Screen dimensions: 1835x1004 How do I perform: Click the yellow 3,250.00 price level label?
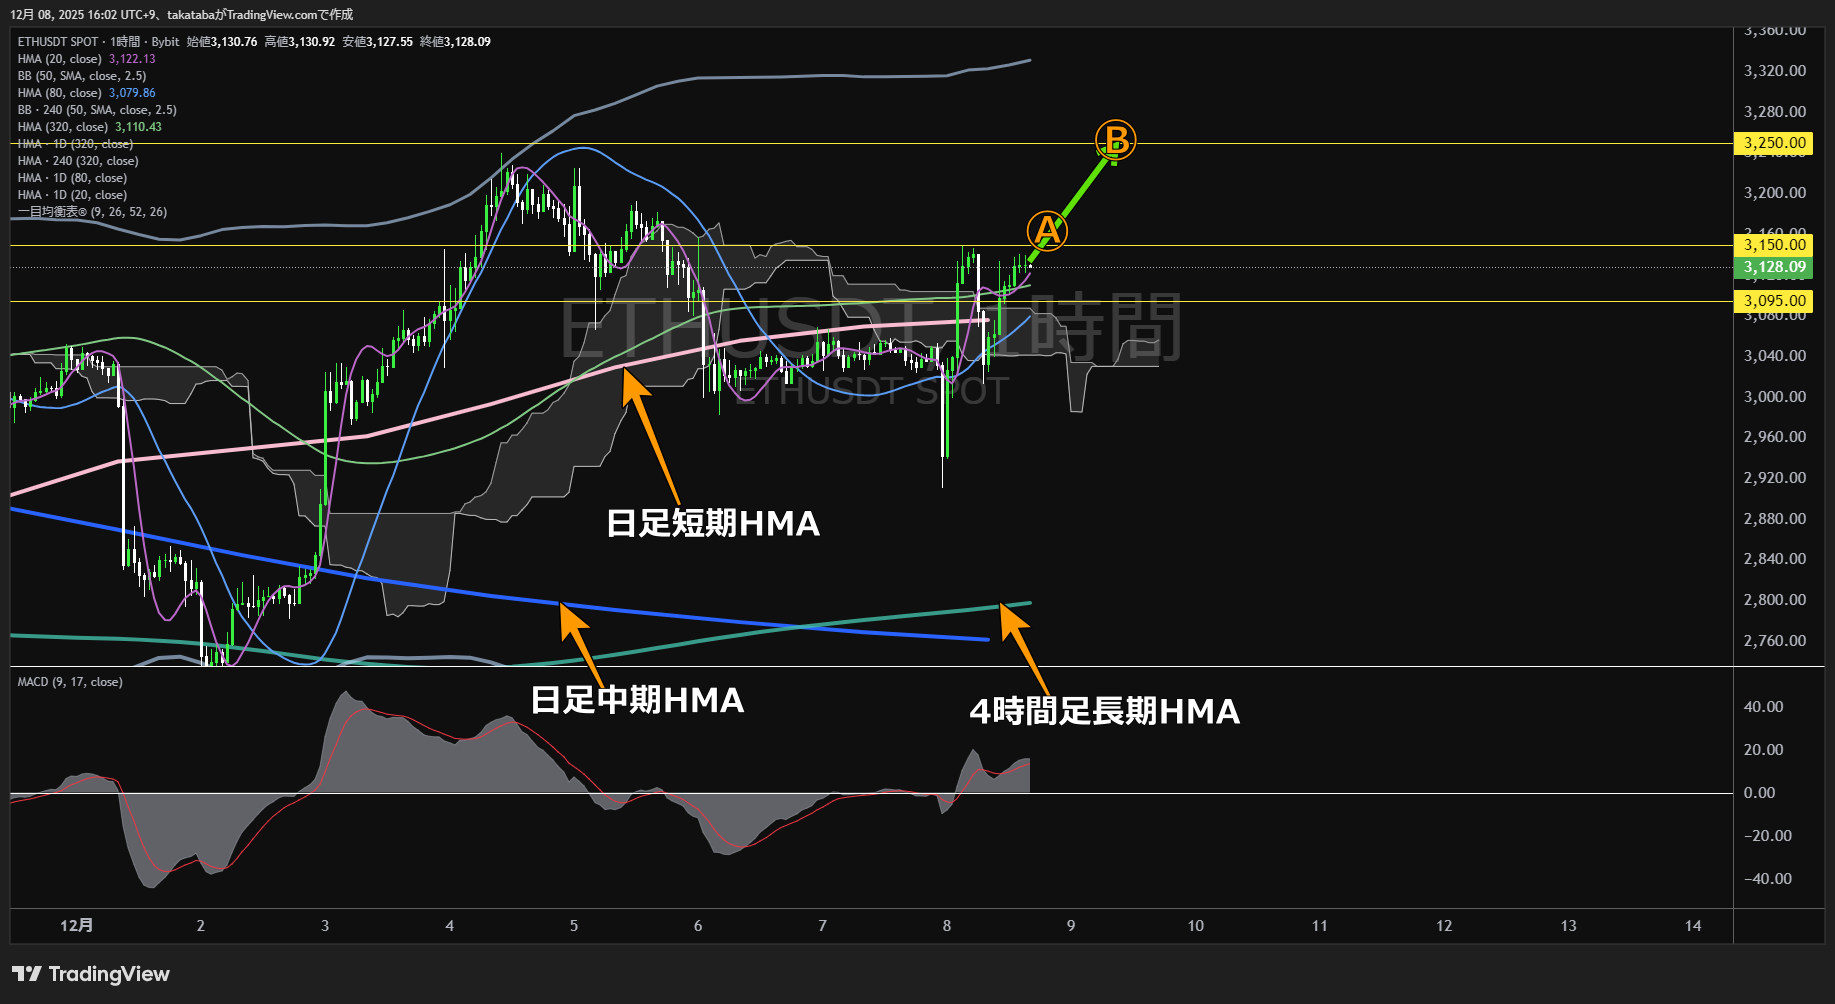[1773, 143]
